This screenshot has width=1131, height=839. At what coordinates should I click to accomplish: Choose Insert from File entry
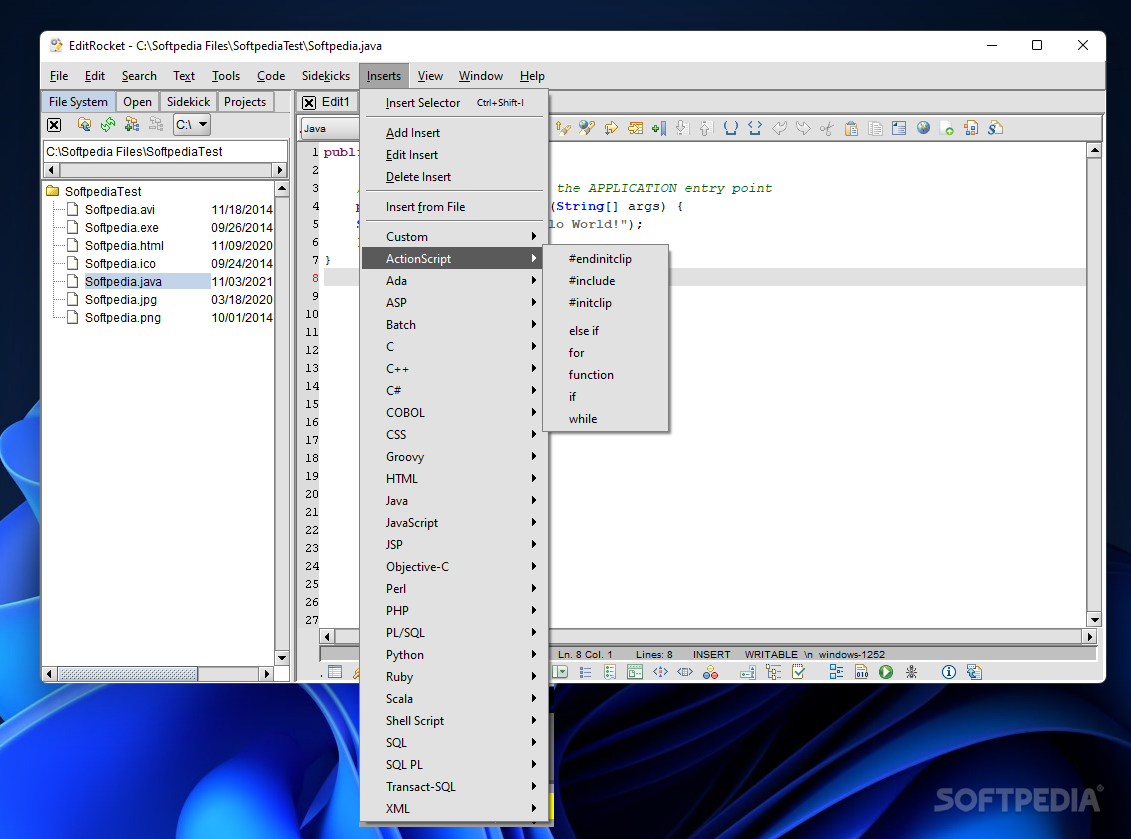click(x=454, y=207)
